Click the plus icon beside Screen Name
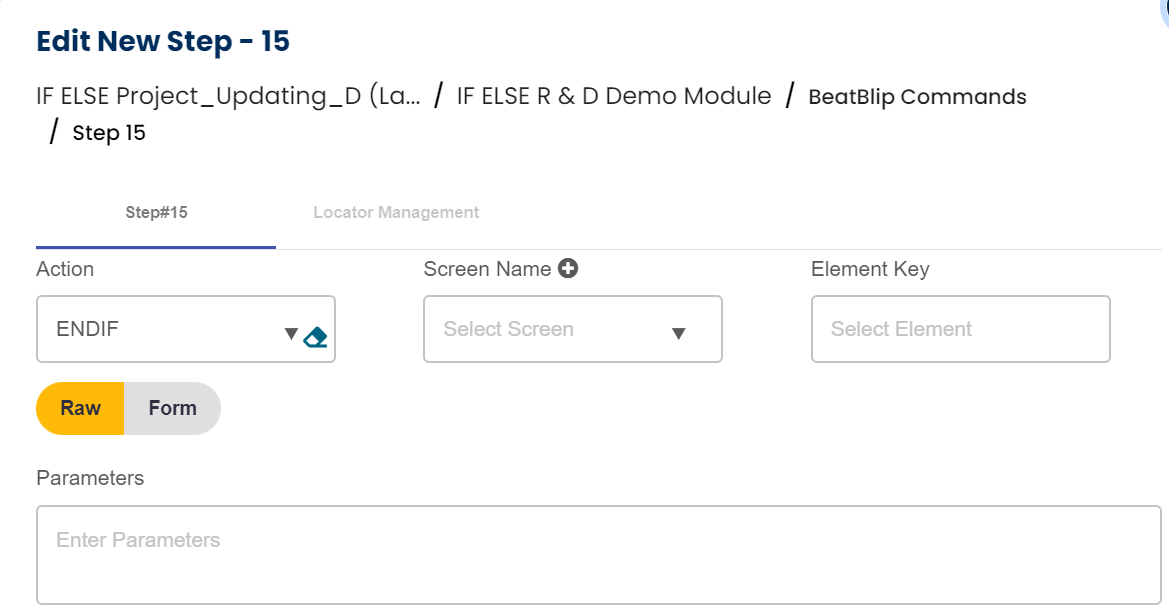The height and width of the screenshot is (613, 1169). click(568, 268)
